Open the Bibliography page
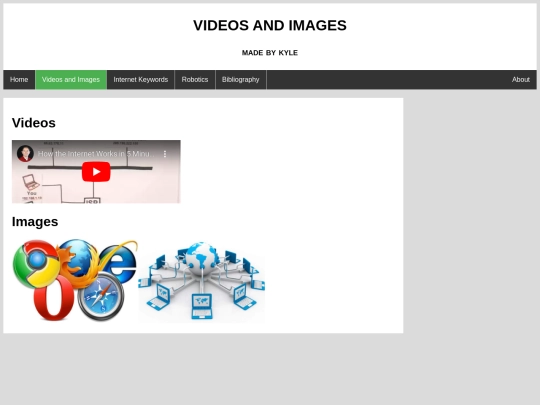Image resolution: width=540 pixels, height=405 pixels. (241, 80)
